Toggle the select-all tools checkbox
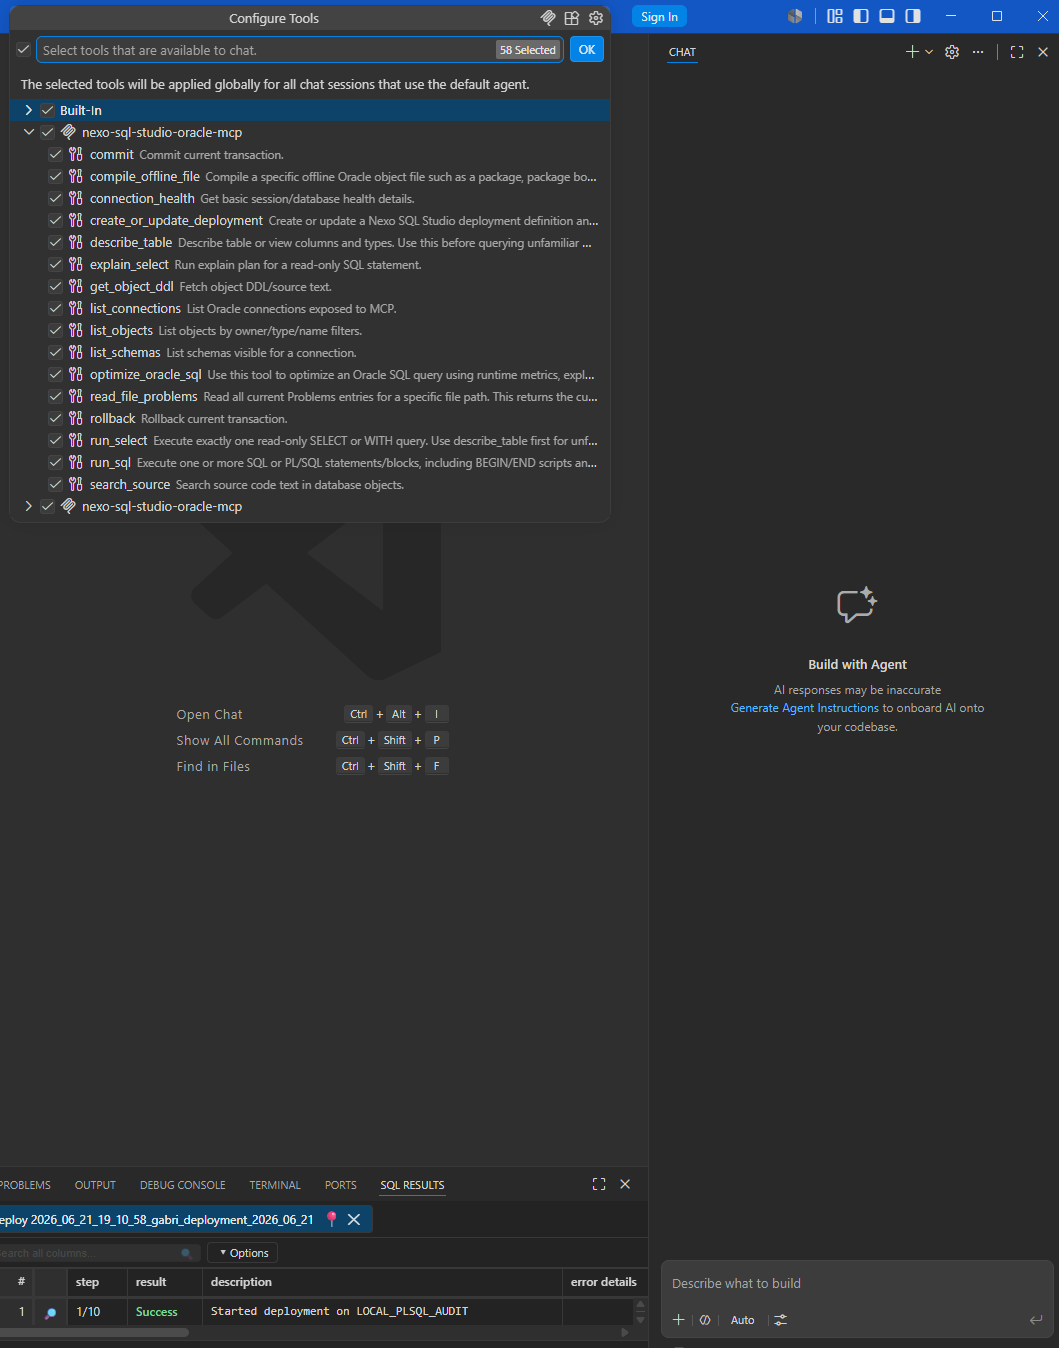Image resolution: width=1059 pixels, height=1348 pixels. (x=23, y=50)
